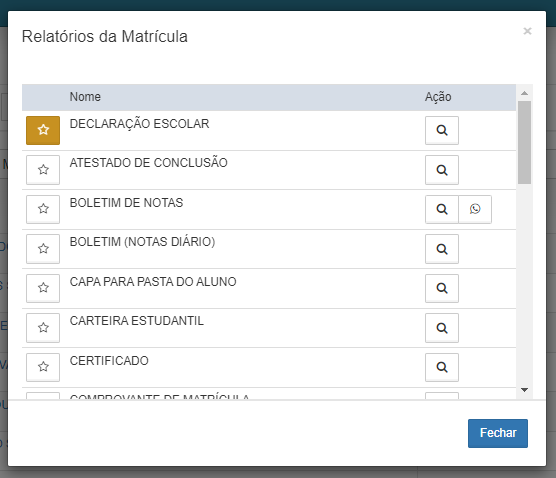Mark BOLETIM DE NOTAS as favorite

(43, 209)
